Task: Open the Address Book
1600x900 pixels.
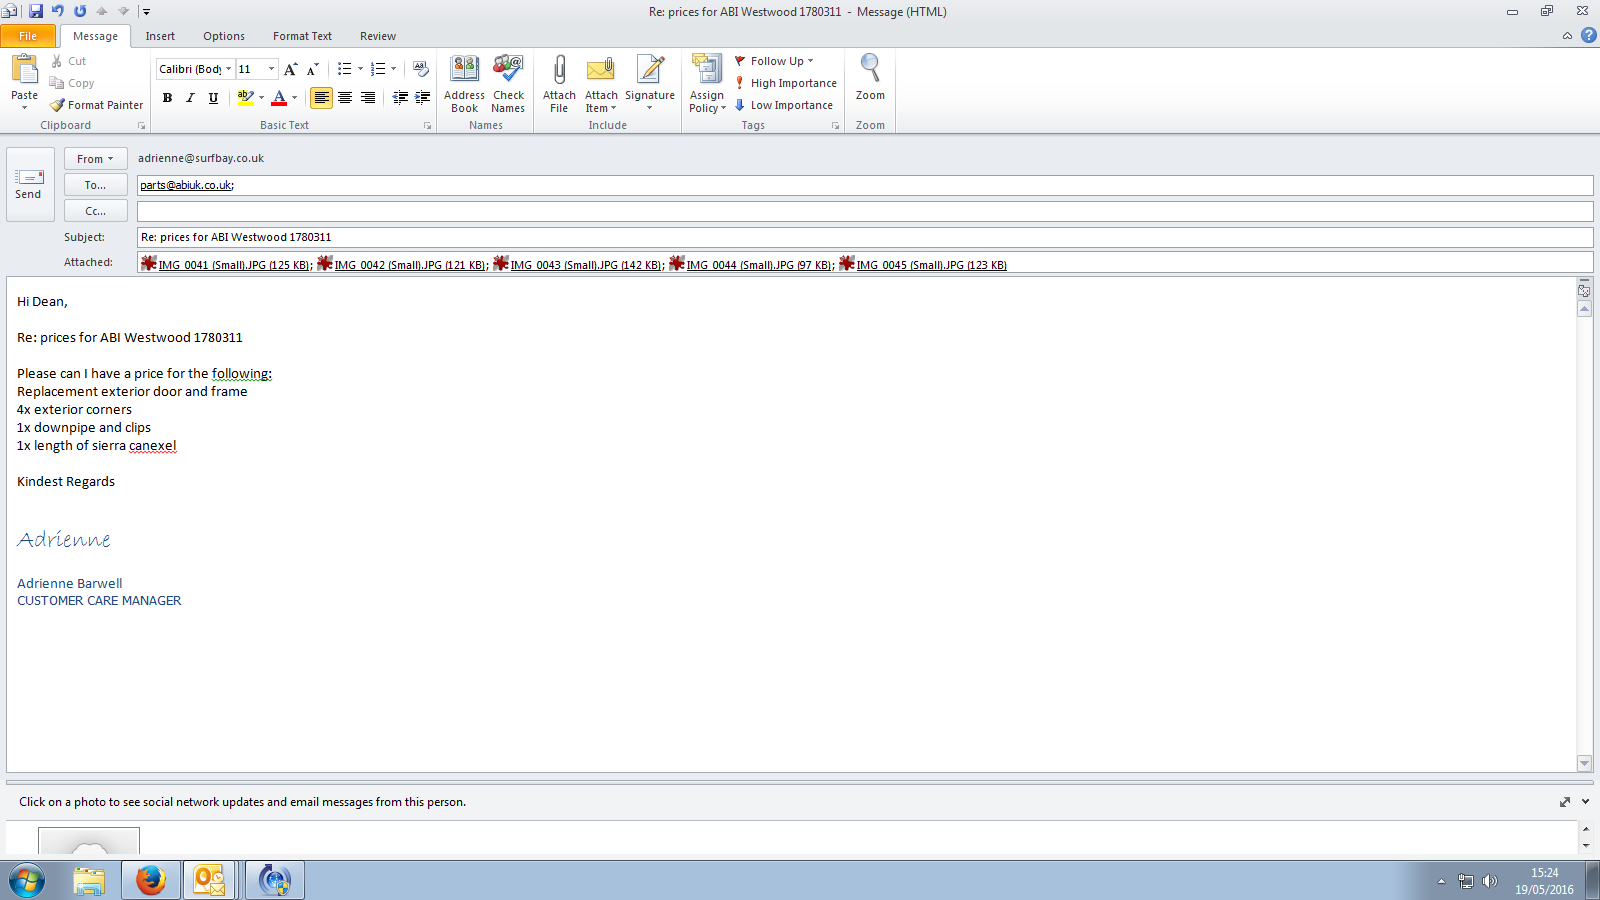Action: (464, 84)
